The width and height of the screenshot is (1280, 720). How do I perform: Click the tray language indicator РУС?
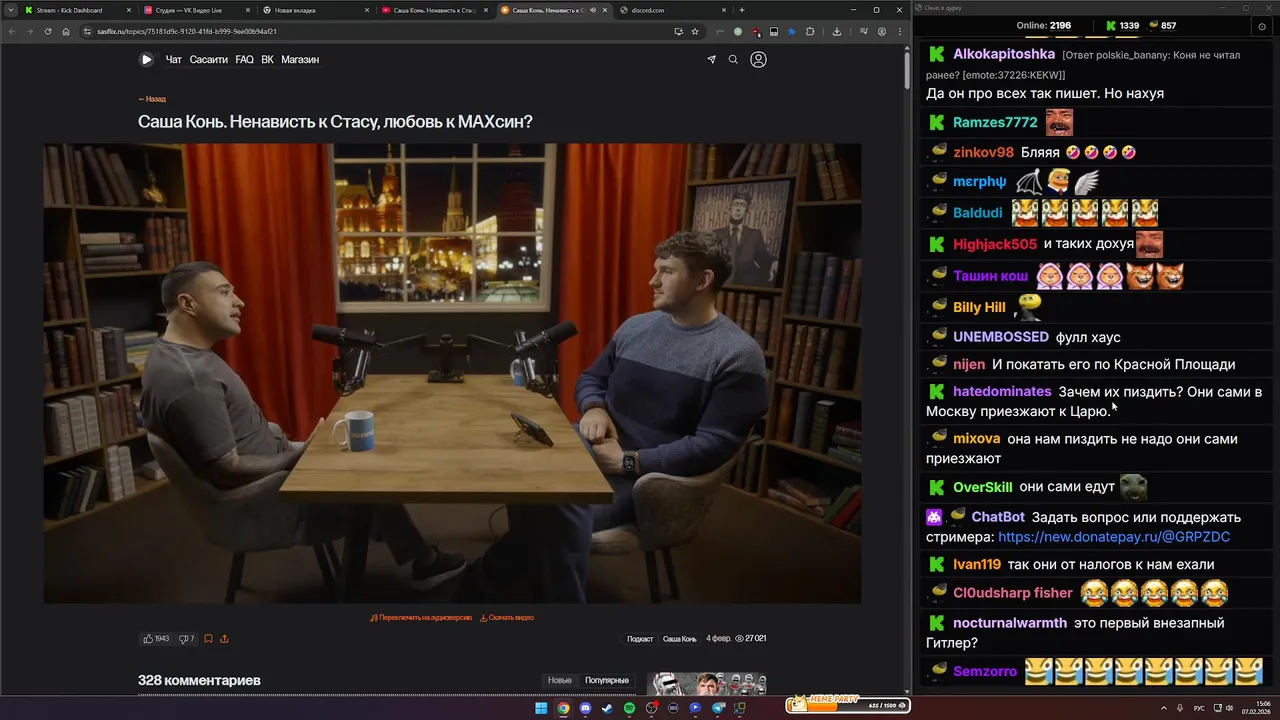tap(1199, 708)
